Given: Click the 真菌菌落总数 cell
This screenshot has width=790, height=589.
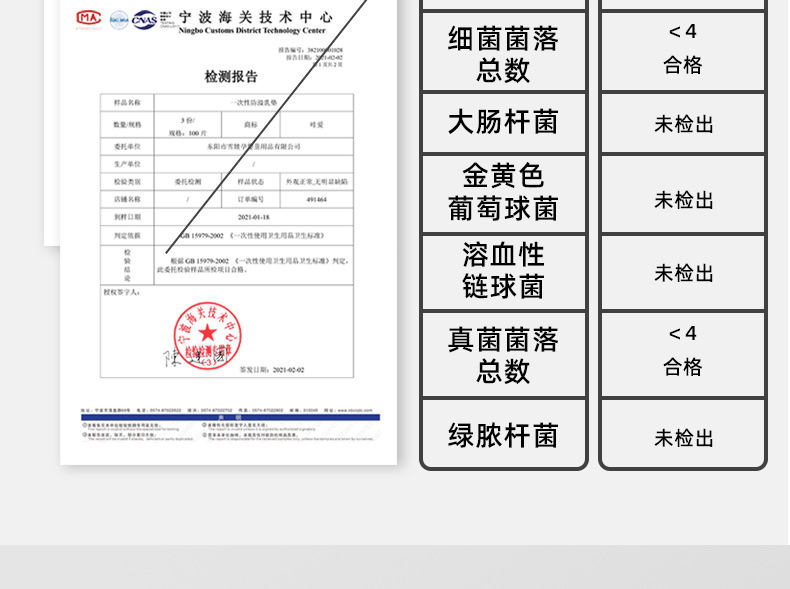Looking at the screenshot, I should point(503,355).
